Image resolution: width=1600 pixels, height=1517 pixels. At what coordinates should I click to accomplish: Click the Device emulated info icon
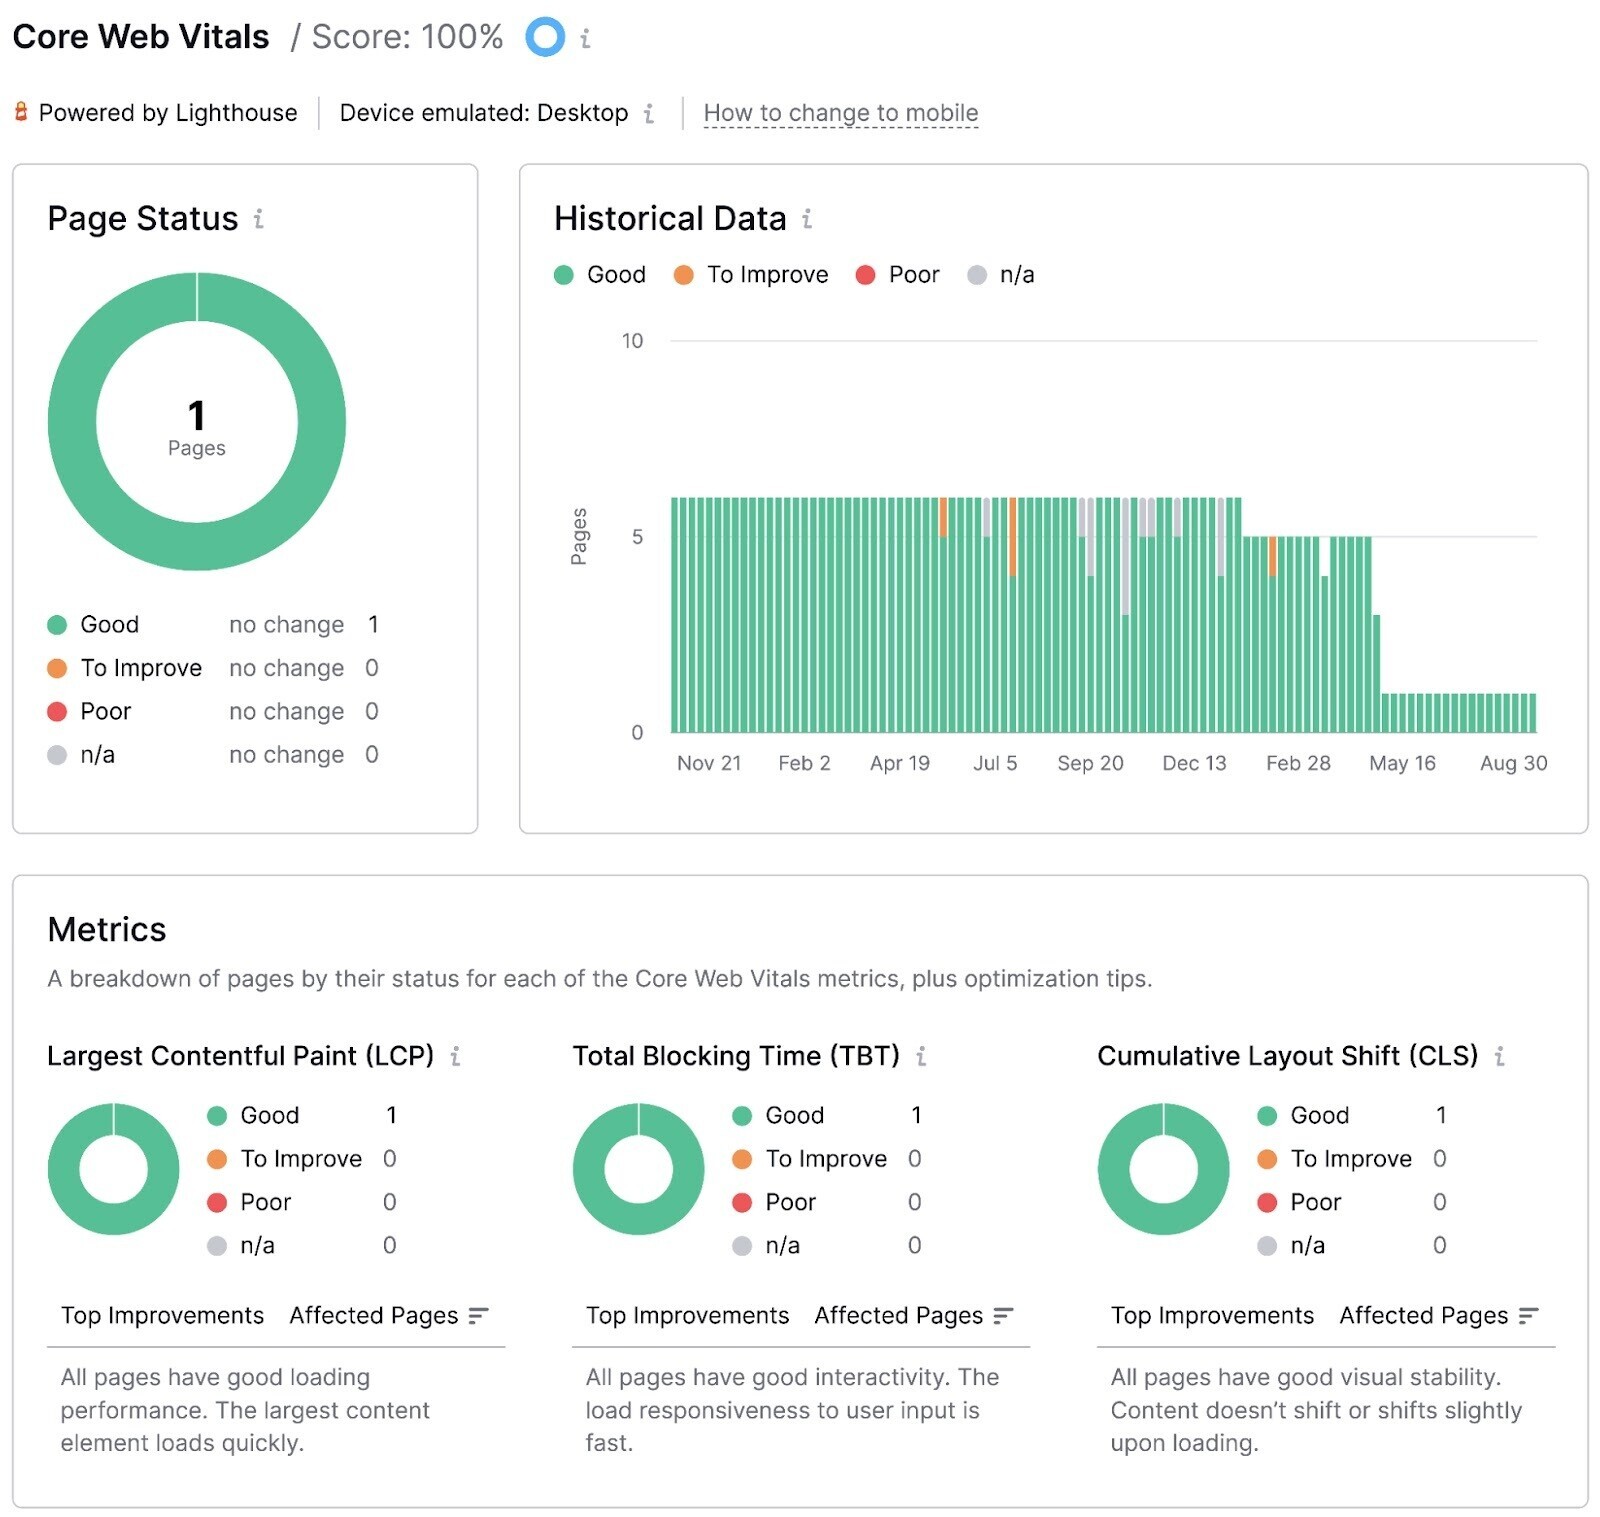click(649, 114)
